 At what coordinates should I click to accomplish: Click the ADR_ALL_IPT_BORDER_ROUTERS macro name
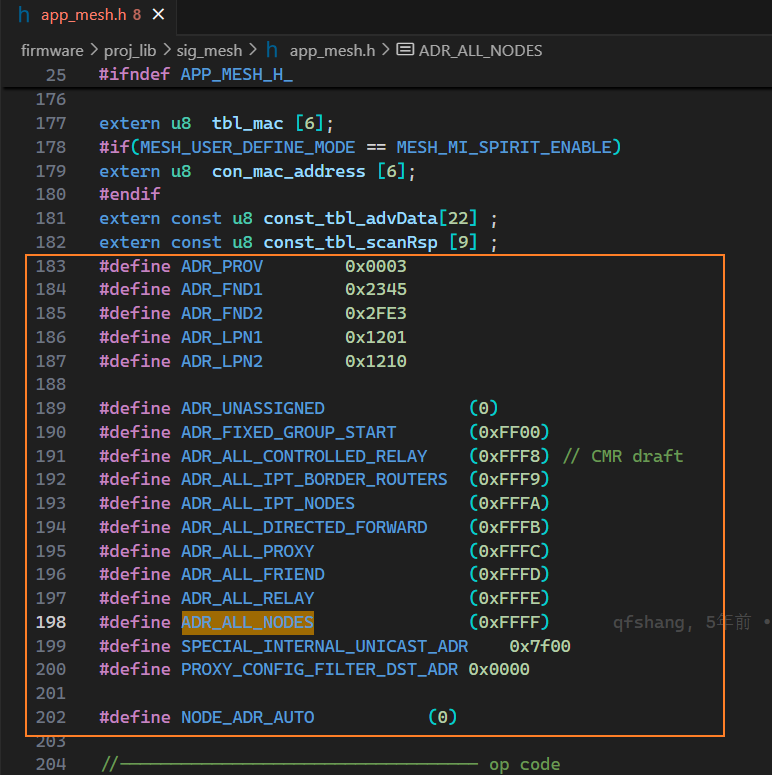point(314,479)
